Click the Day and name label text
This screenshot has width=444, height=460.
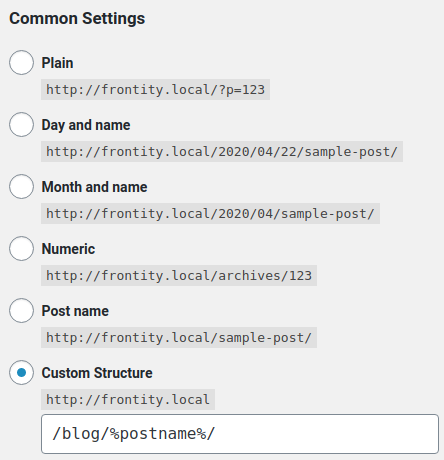coord(86,125)
